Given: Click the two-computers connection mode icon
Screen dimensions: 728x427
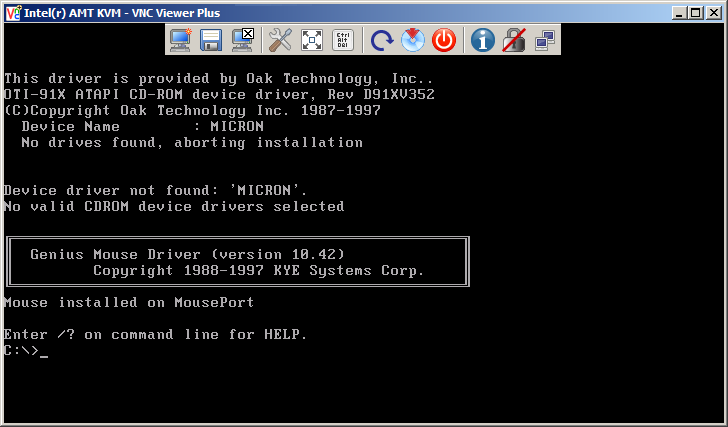Looking at the screenshot, I should point(545,40).
